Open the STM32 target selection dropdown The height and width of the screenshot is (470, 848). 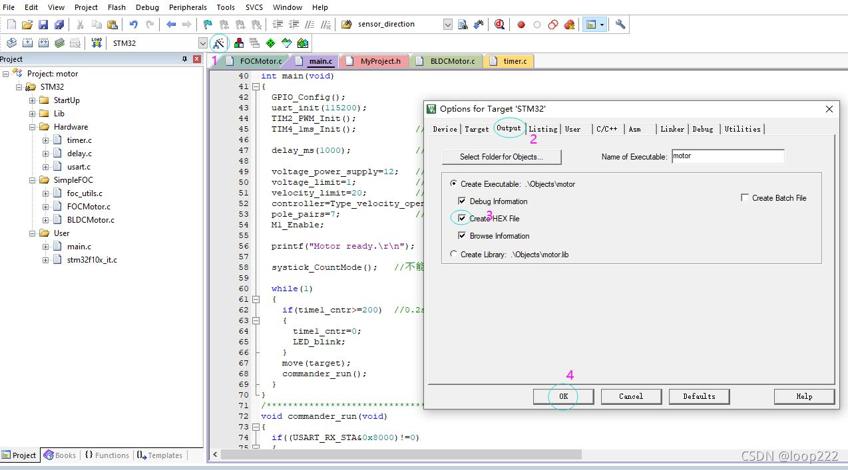[x=202, y=43]
